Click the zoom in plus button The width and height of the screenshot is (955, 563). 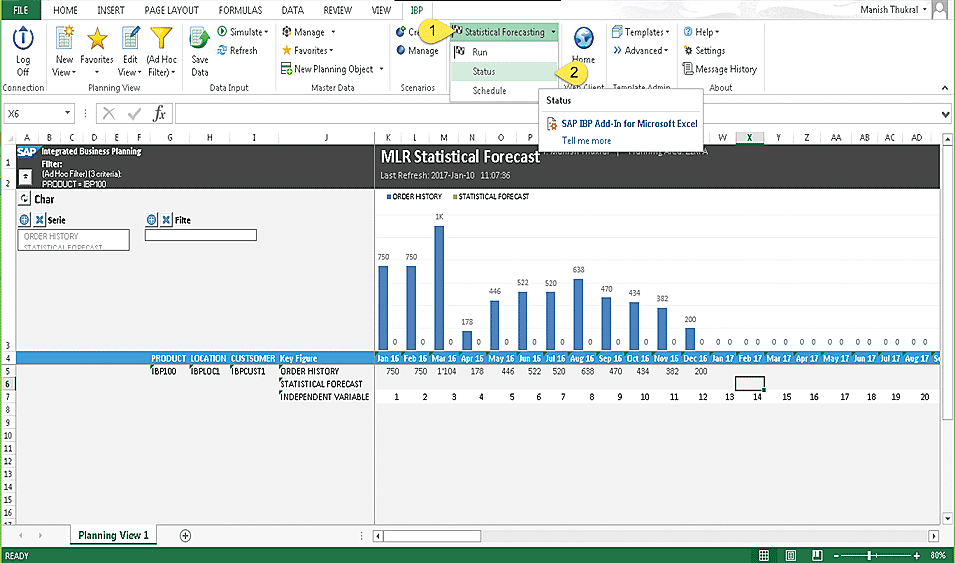point(917,556)
